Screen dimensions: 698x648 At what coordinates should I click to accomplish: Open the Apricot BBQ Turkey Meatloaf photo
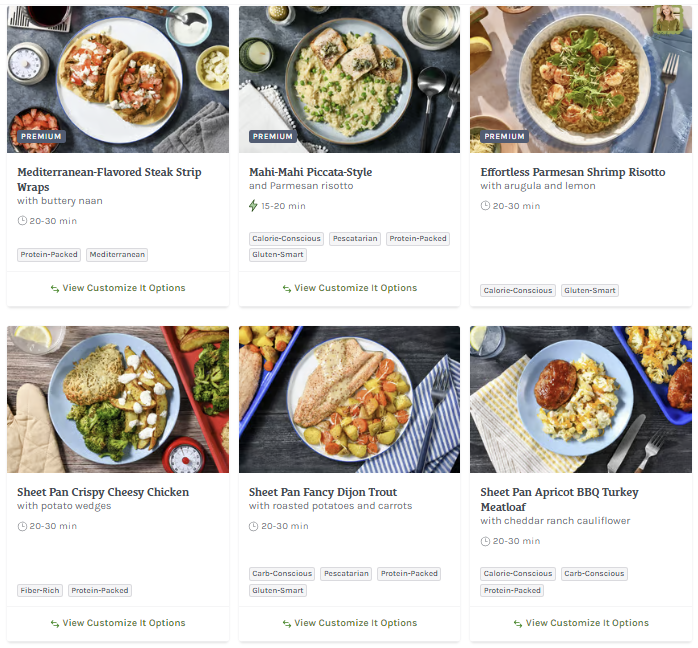[x=580, y=399]
